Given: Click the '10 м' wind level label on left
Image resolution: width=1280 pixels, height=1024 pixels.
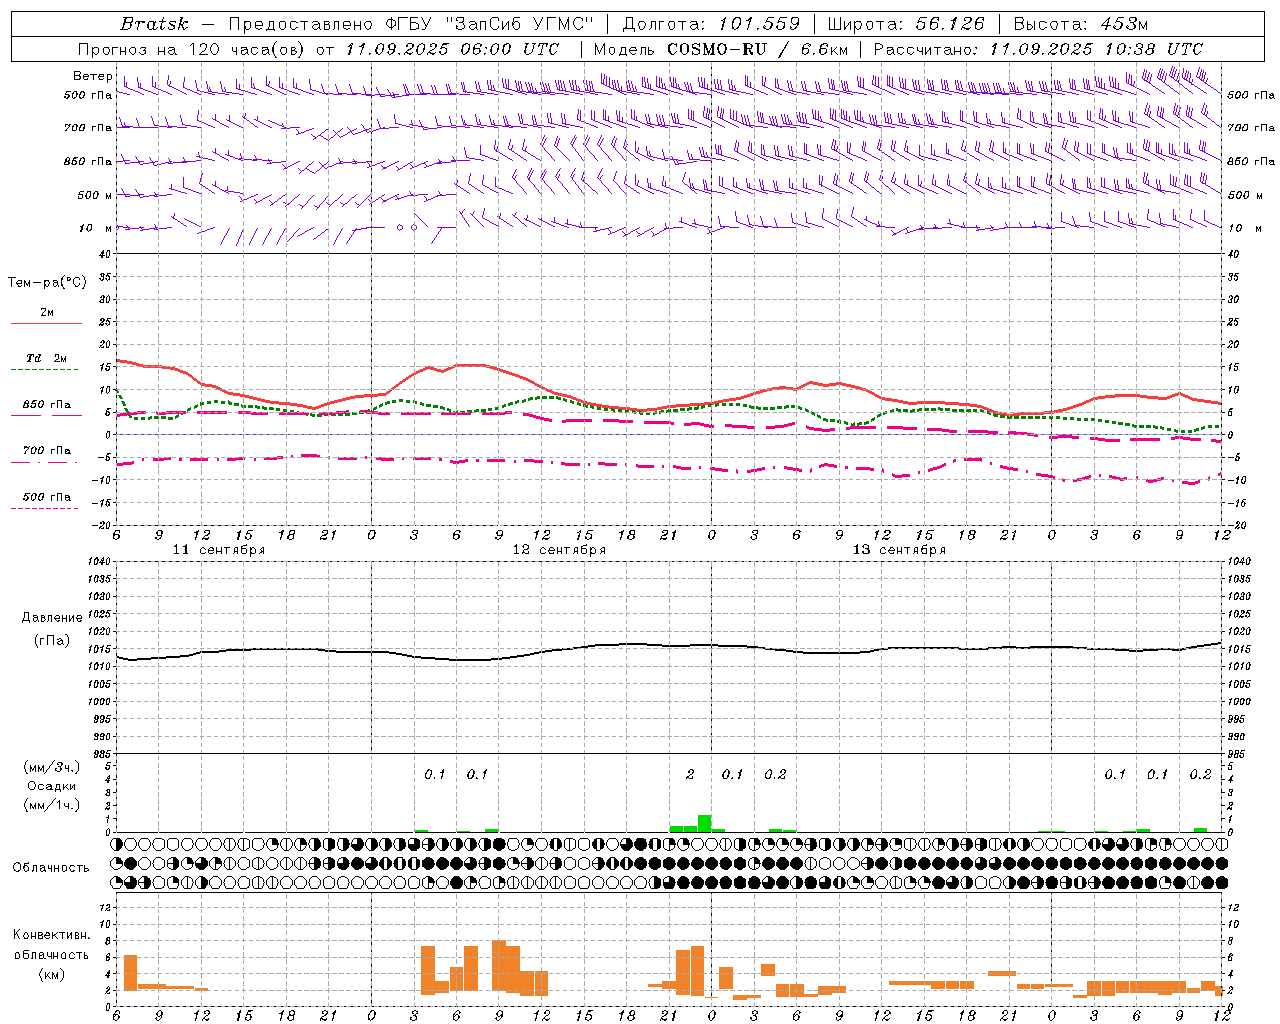Looking at the screenshot, I should point(96,228).
